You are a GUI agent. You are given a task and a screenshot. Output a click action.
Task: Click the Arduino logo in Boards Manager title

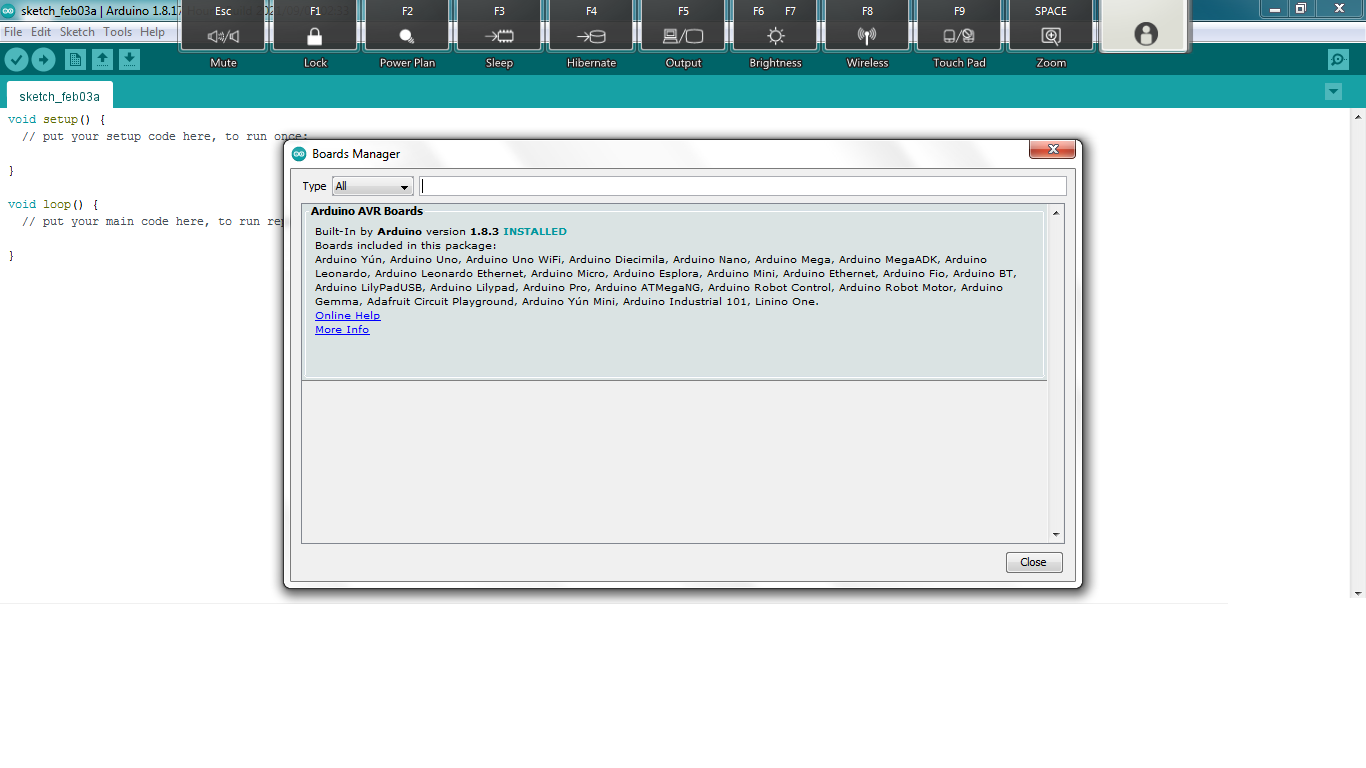point(299,154)
